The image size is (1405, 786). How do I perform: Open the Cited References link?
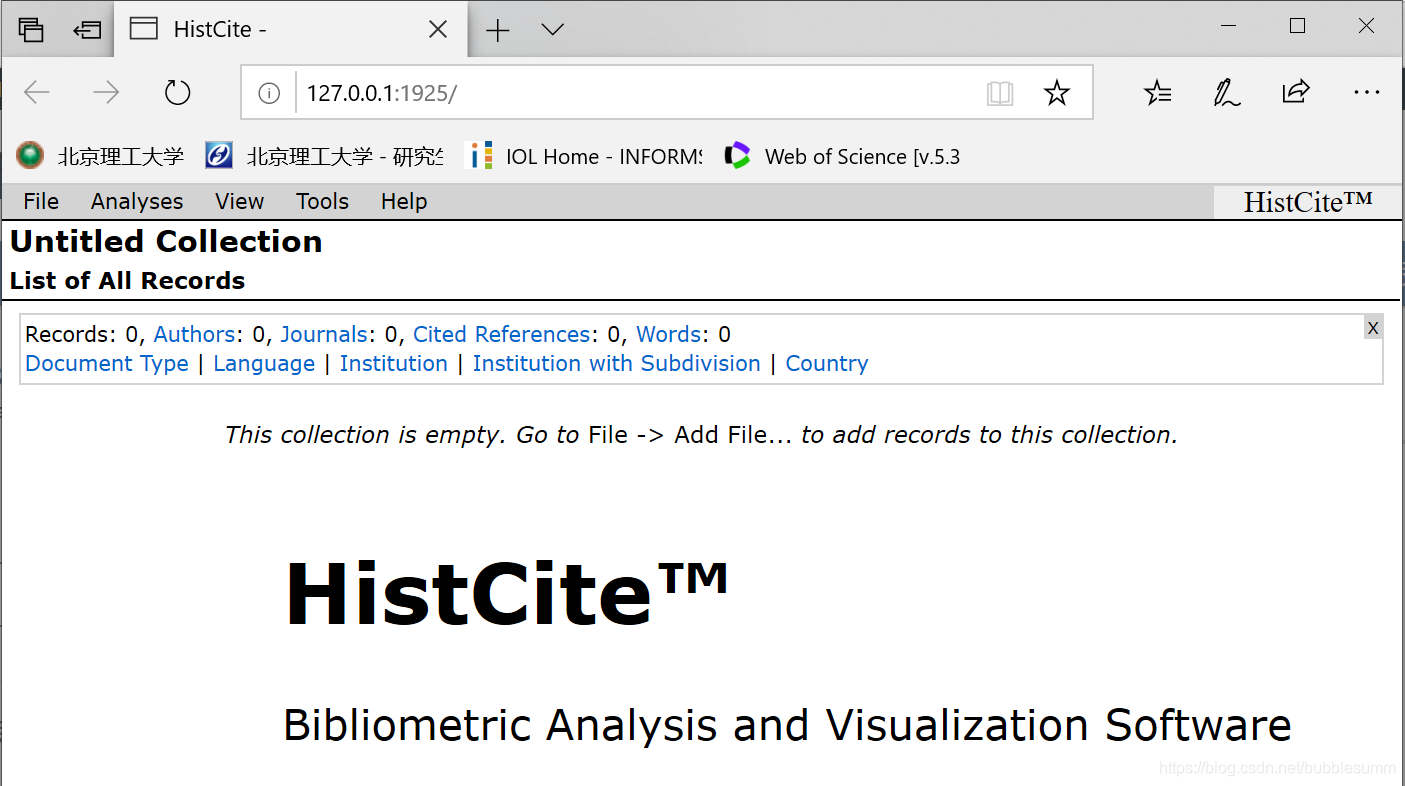pos(502,334)
